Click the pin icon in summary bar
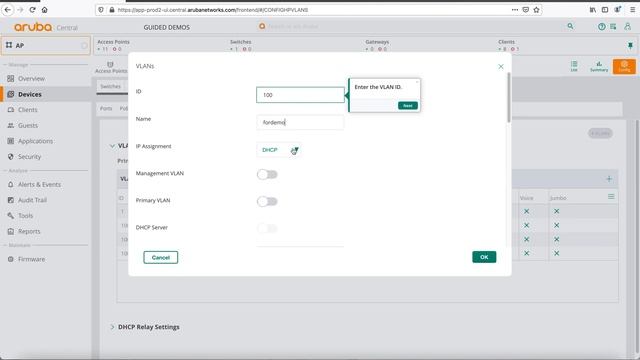Viewport: 640px width, 360px height. coord(630,45)
